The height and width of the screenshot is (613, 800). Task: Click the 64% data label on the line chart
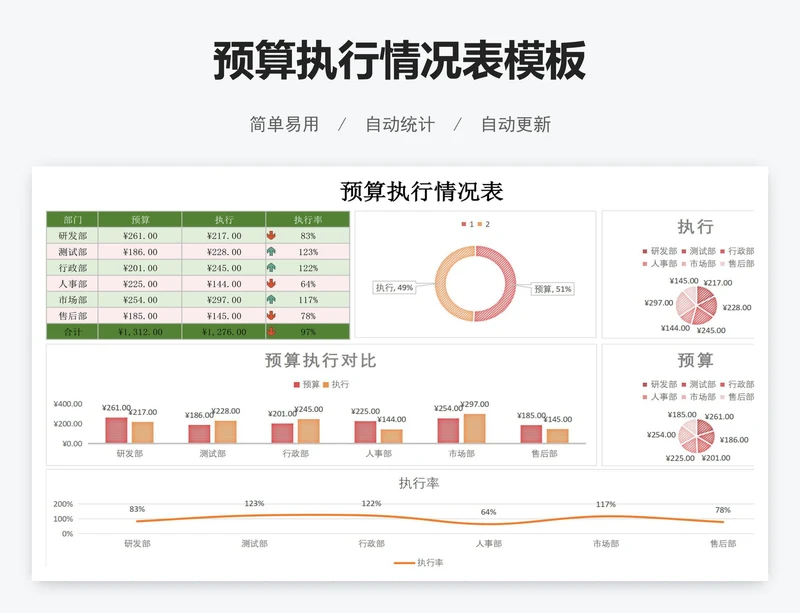pos(488,512)
